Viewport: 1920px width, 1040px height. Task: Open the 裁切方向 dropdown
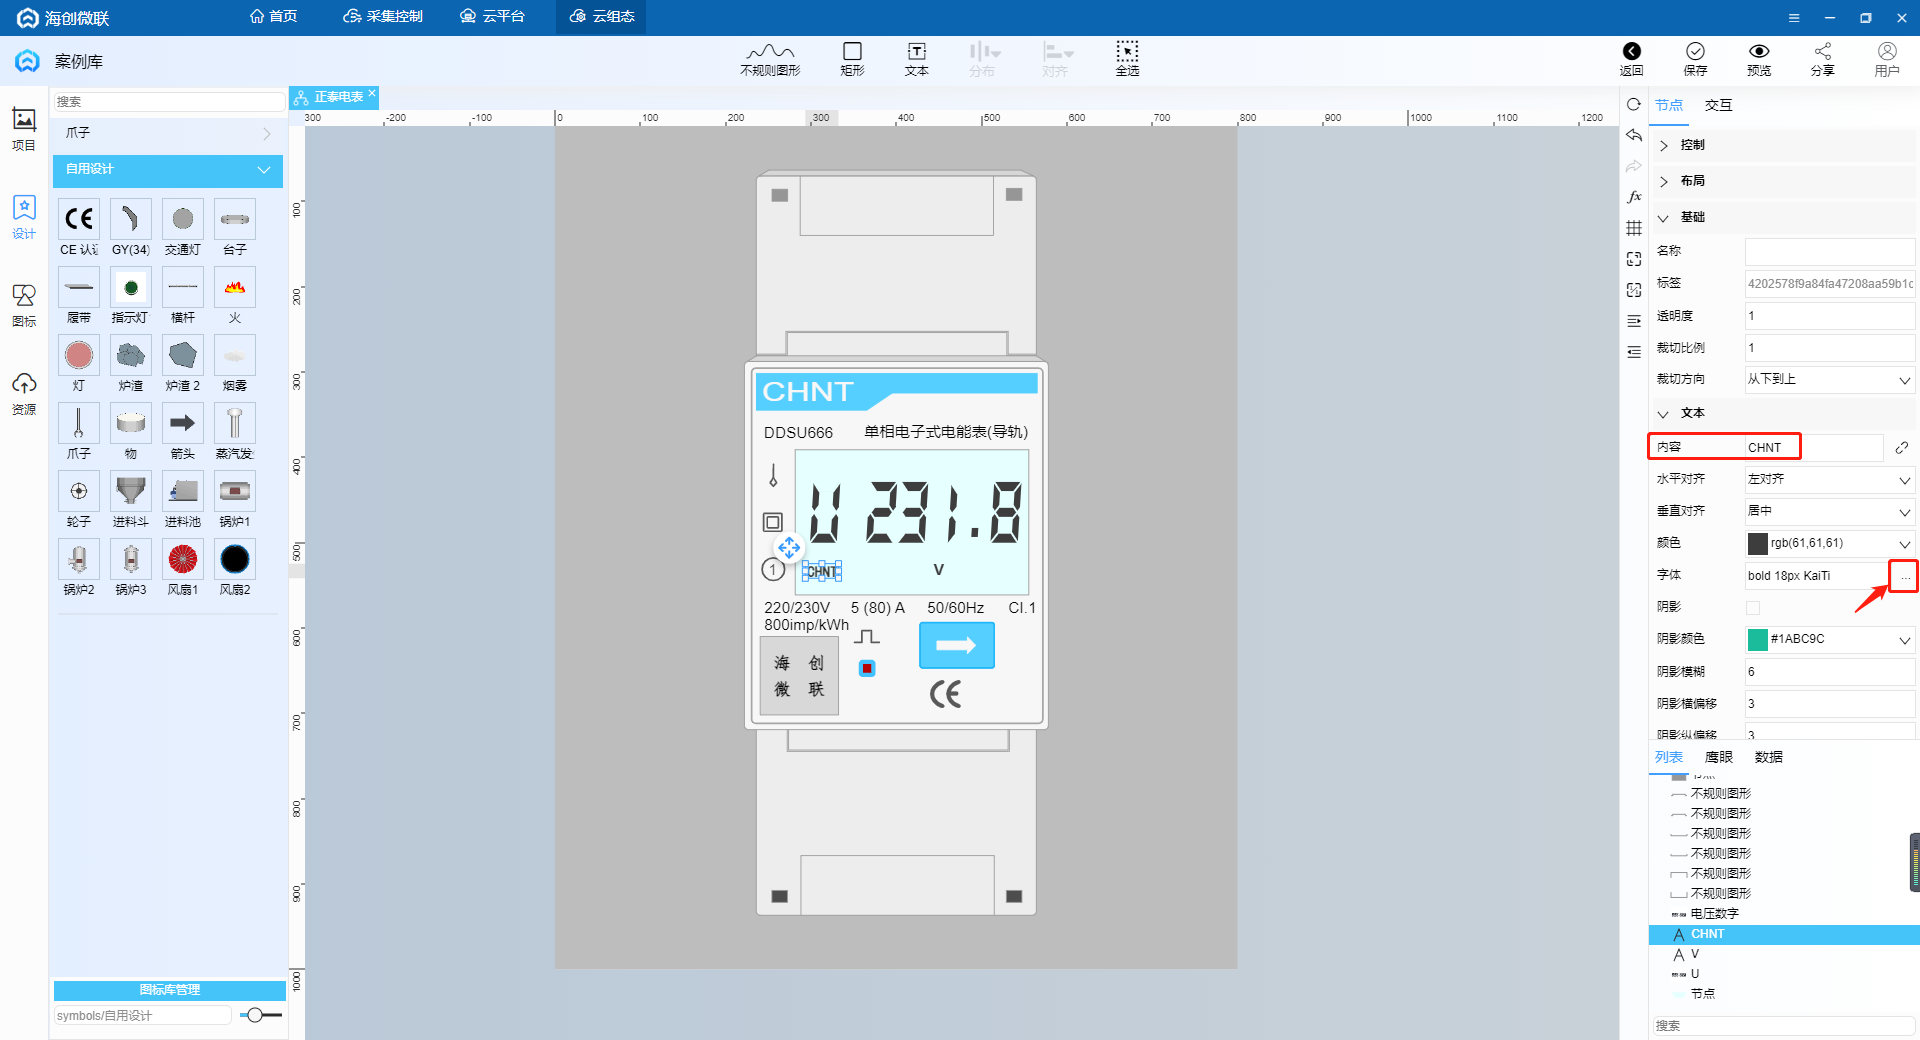1830,379
